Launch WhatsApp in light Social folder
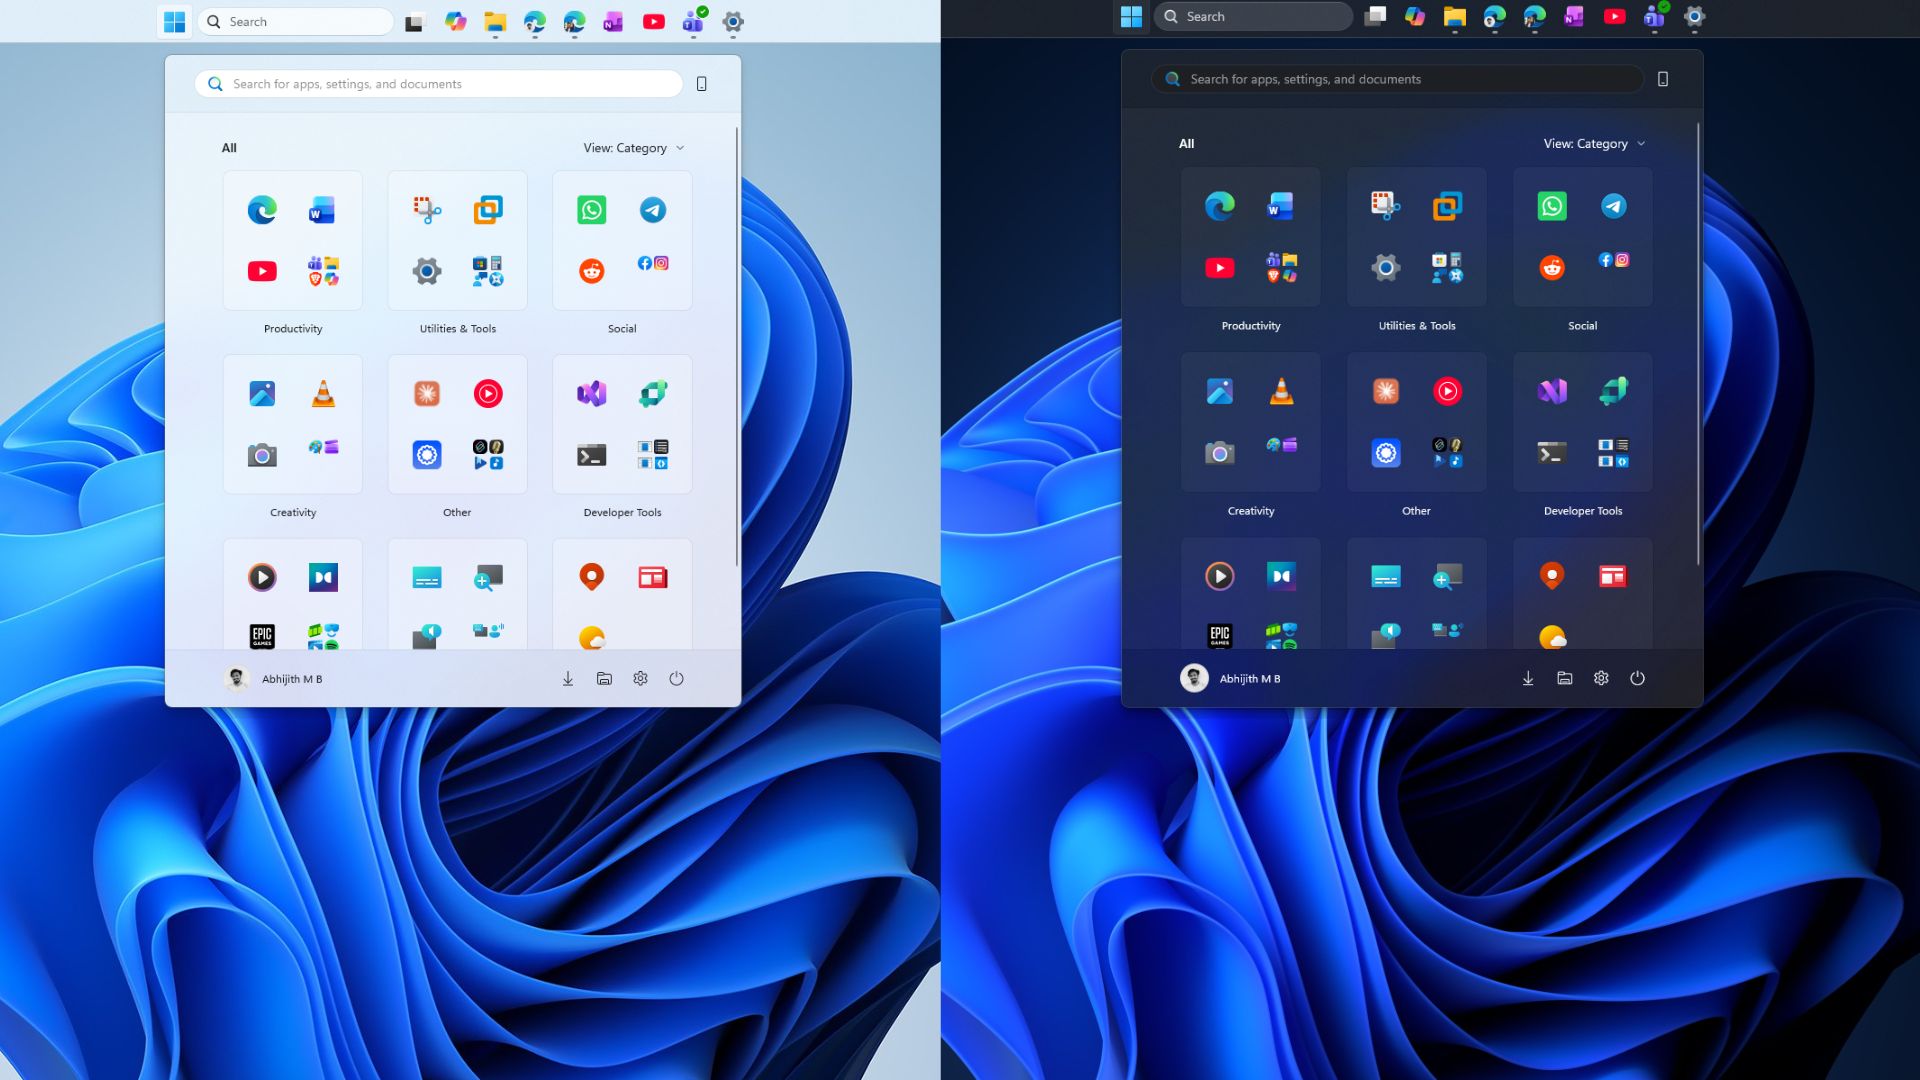This screenshot has width=1920, height=1080. point(592,210)
